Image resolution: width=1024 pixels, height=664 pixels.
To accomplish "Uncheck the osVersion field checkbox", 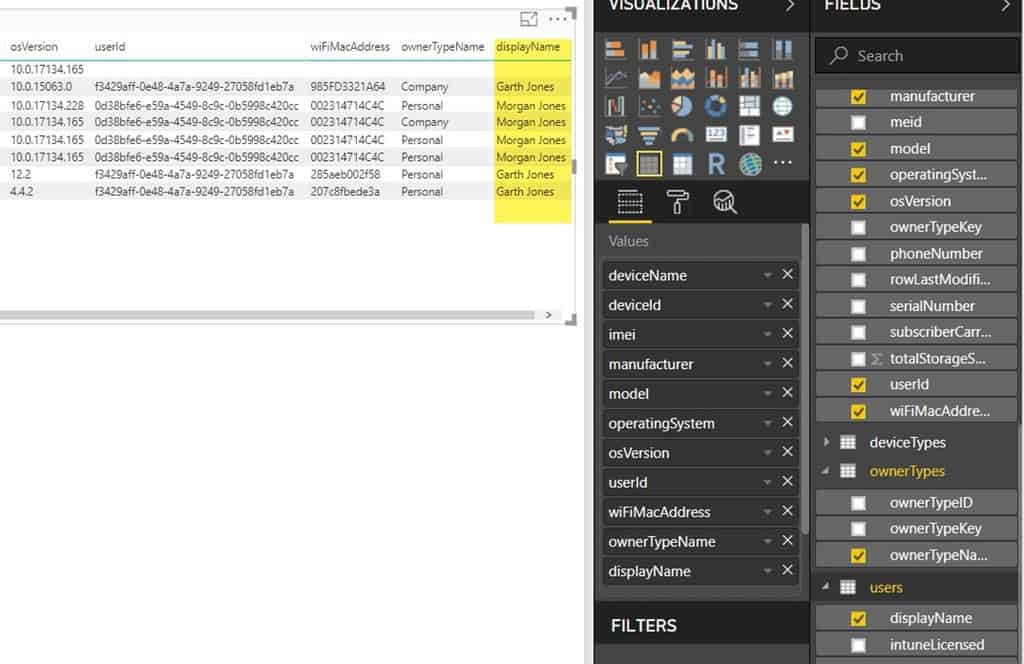I will tap(858, 202).
